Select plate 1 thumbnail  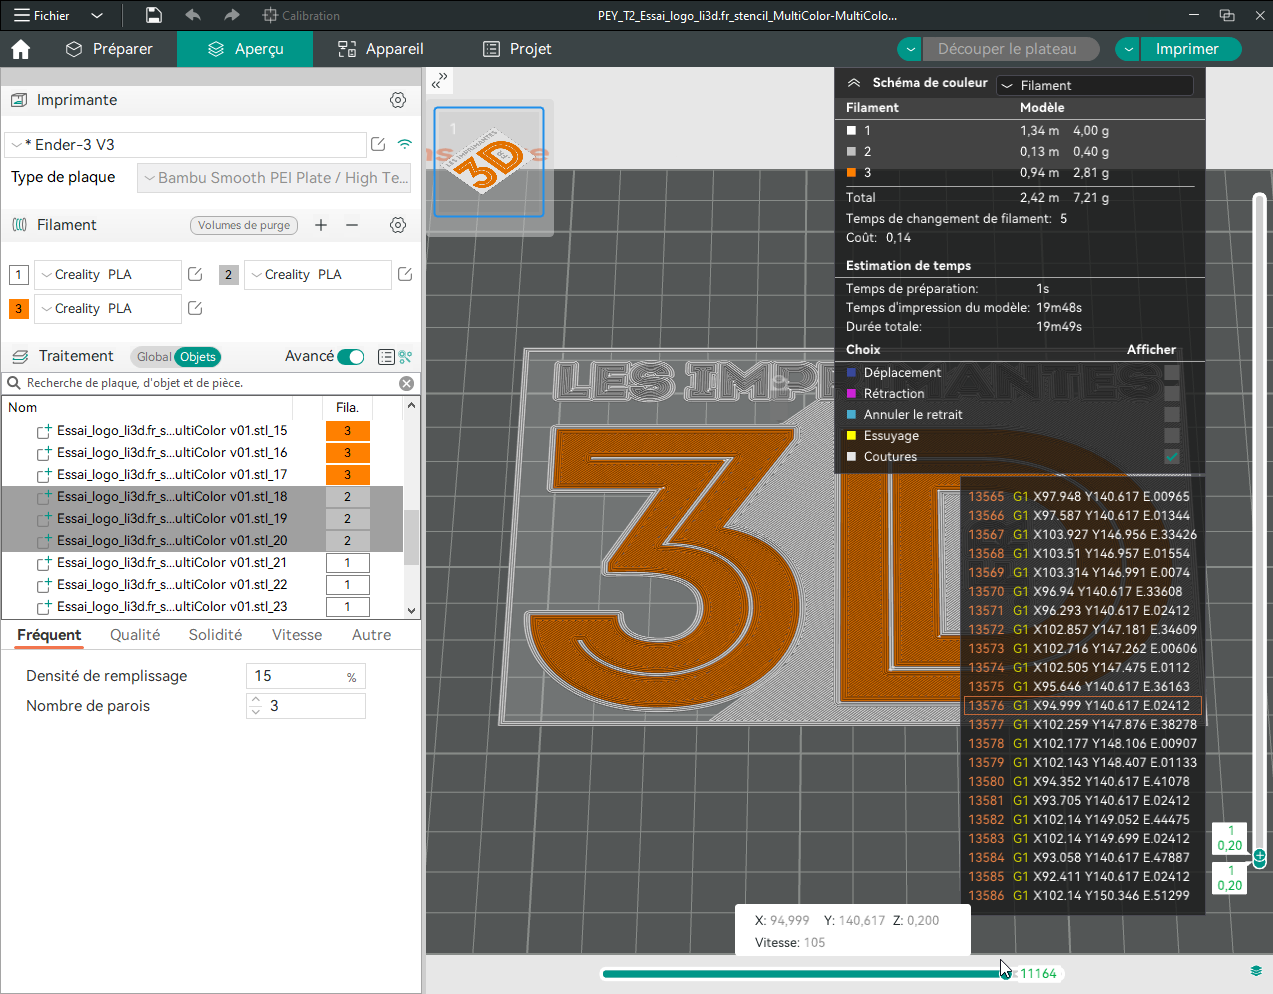point(489,162)
